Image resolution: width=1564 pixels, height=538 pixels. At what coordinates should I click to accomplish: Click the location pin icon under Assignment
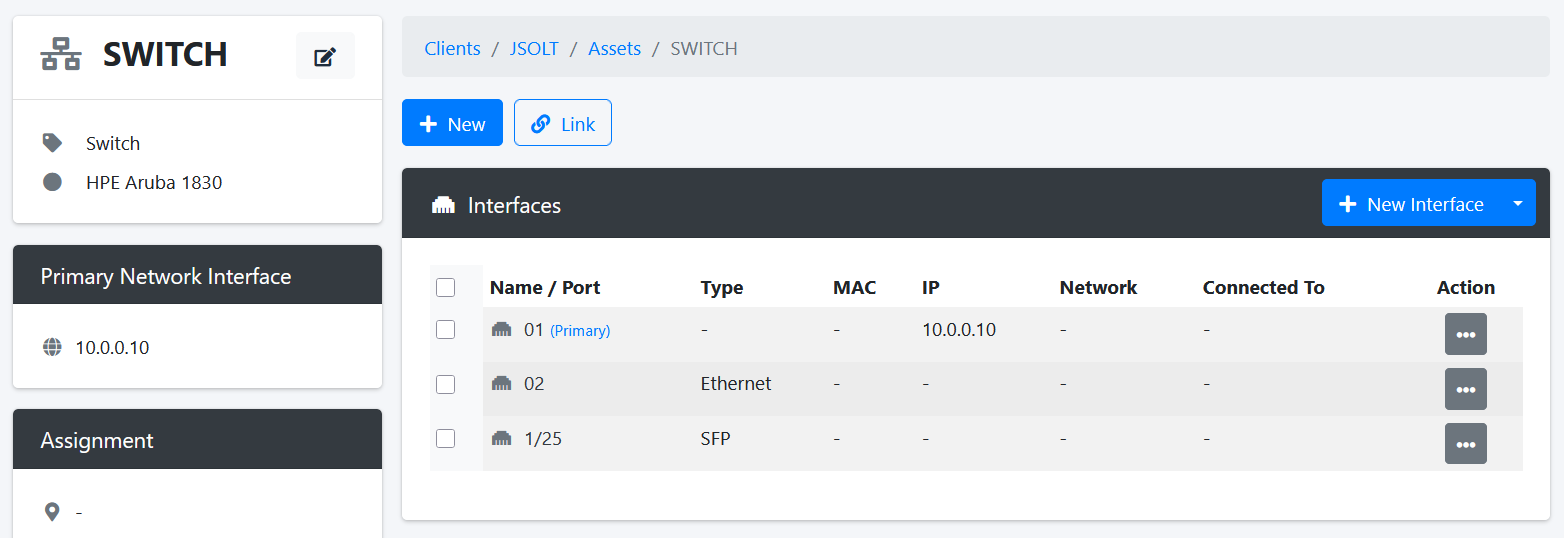pyautogui.click(x=52, y=512)
